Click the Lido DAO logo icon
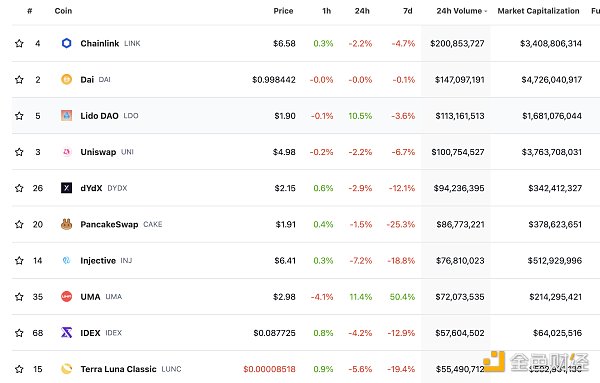Viewport: 600px width, 383px height. [66, 116]
